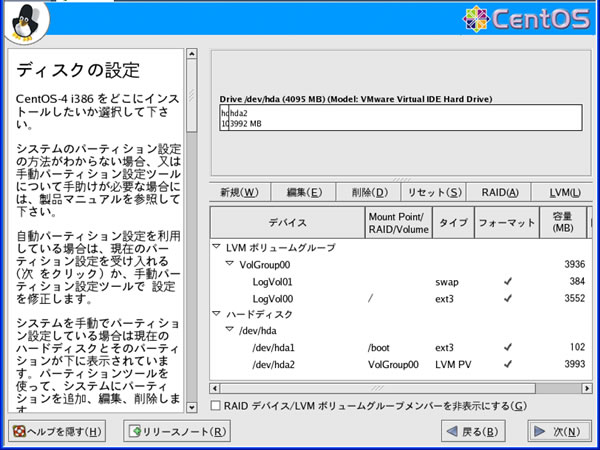
Task: Sort by the デバイス column header
Action: pyautogui.click(x=287, y=223)
